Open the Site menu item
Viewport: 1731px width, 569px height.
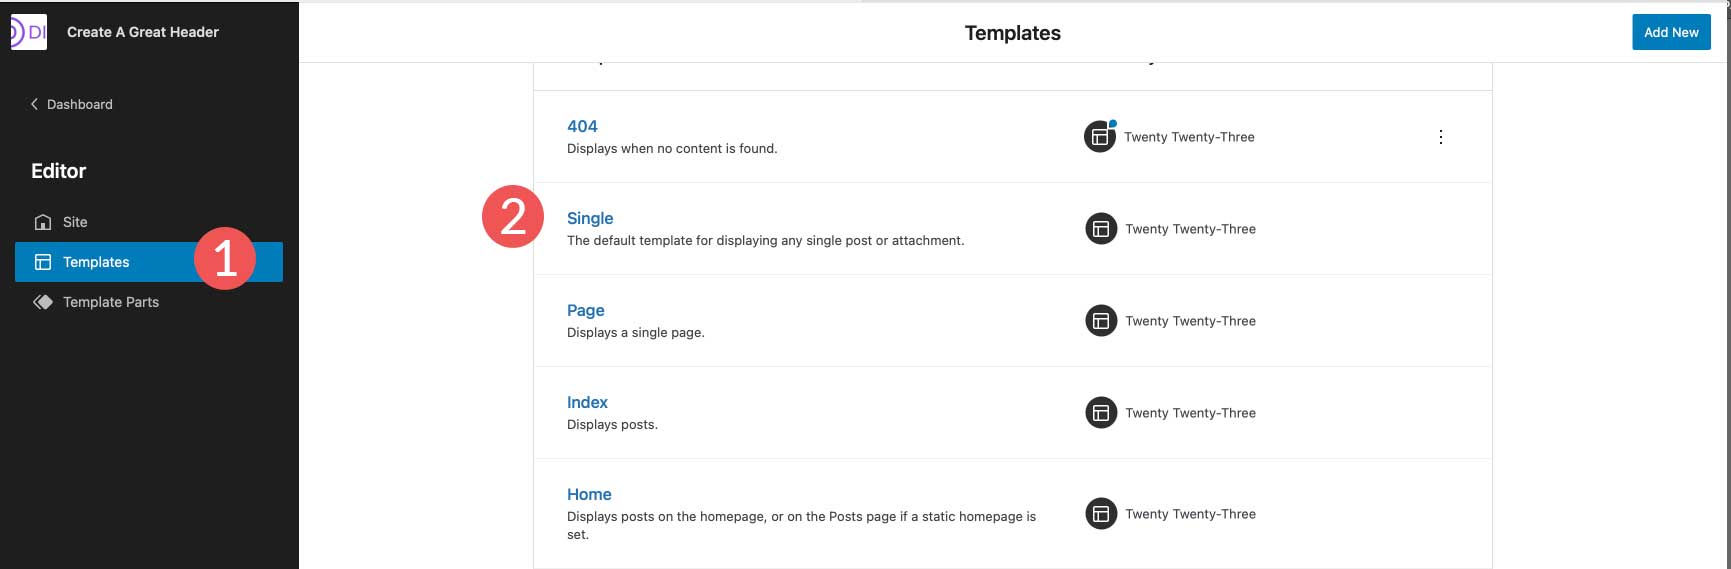pyautogui.click(x=75, y=222)
